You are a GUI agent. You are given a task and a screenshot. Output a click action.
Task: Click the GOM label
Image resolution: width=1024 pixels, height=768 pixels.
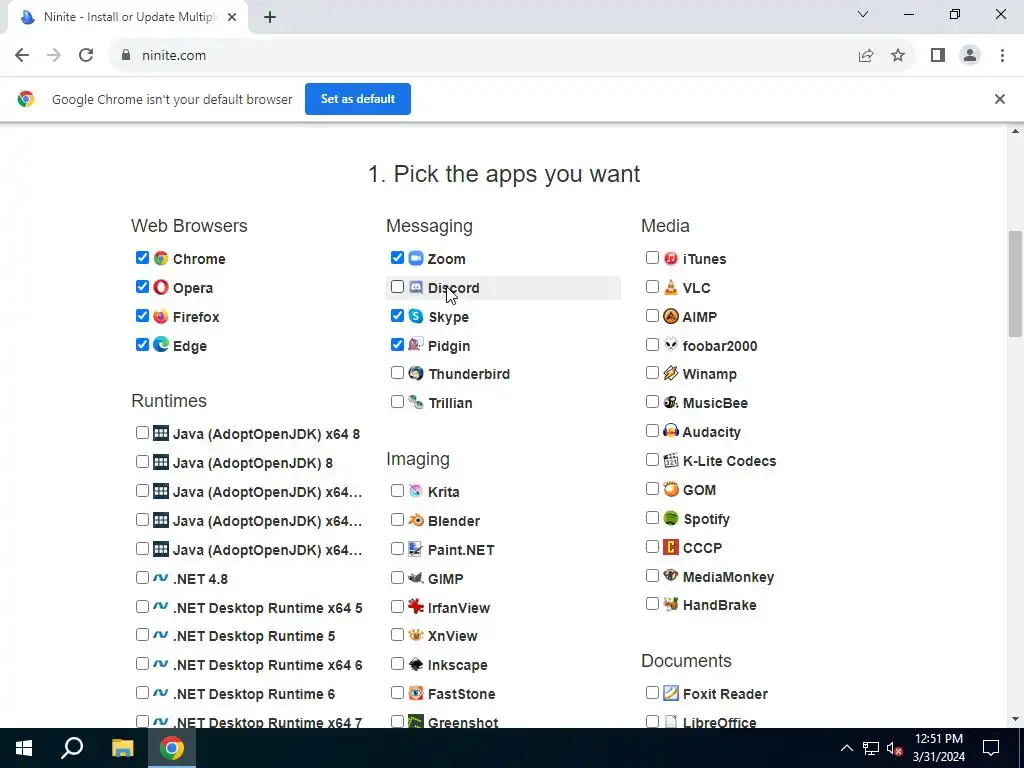pos(699,490)
